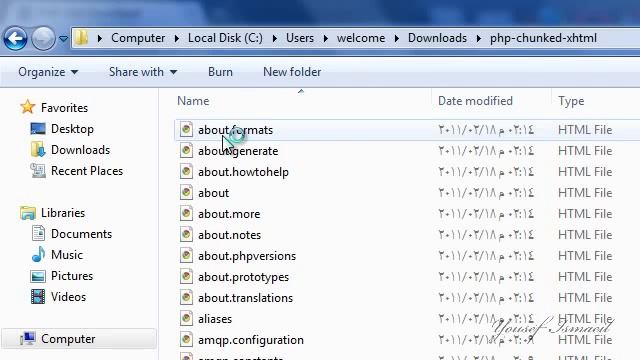Open the Pictures library

point(72,276)
